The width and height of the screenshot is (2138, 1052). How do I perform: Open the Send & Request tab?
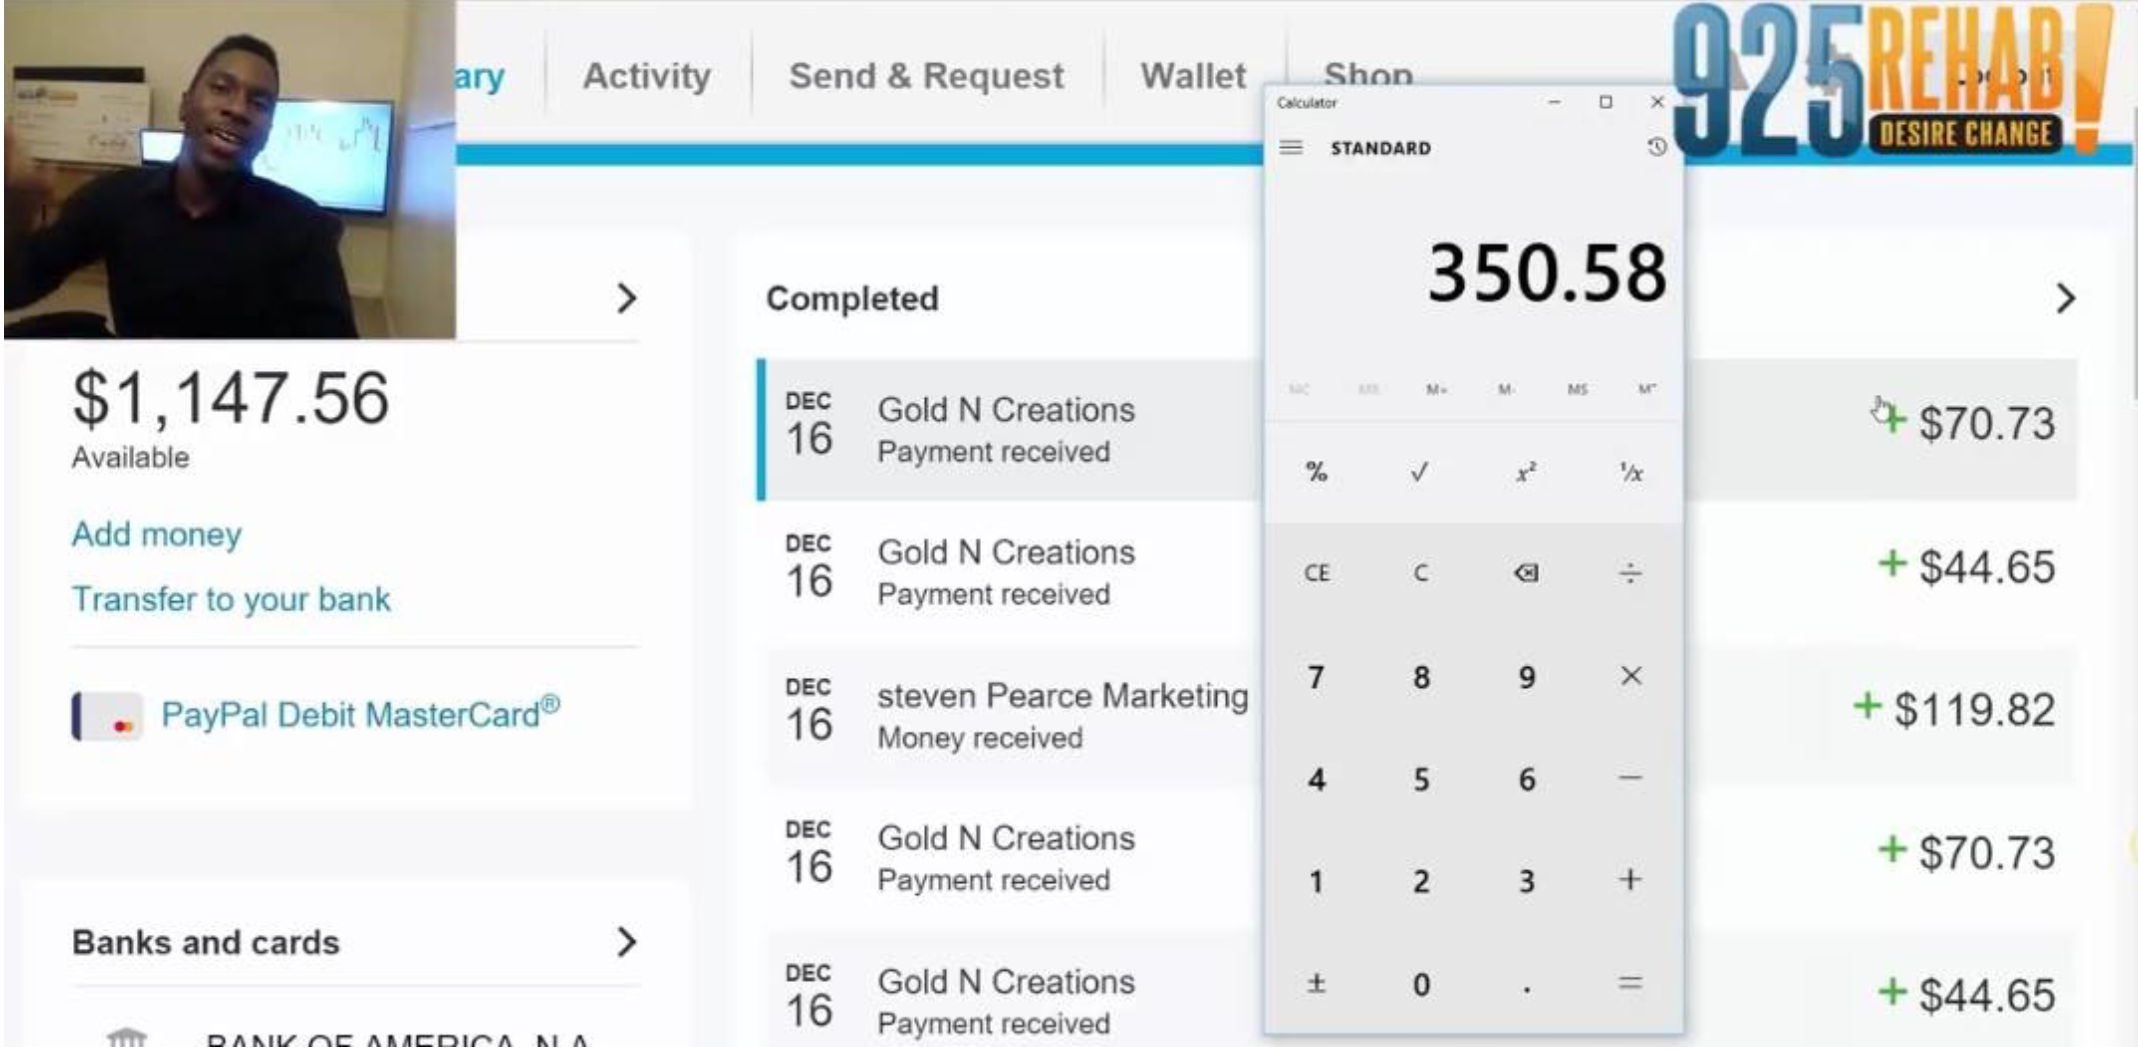[926, 76]
